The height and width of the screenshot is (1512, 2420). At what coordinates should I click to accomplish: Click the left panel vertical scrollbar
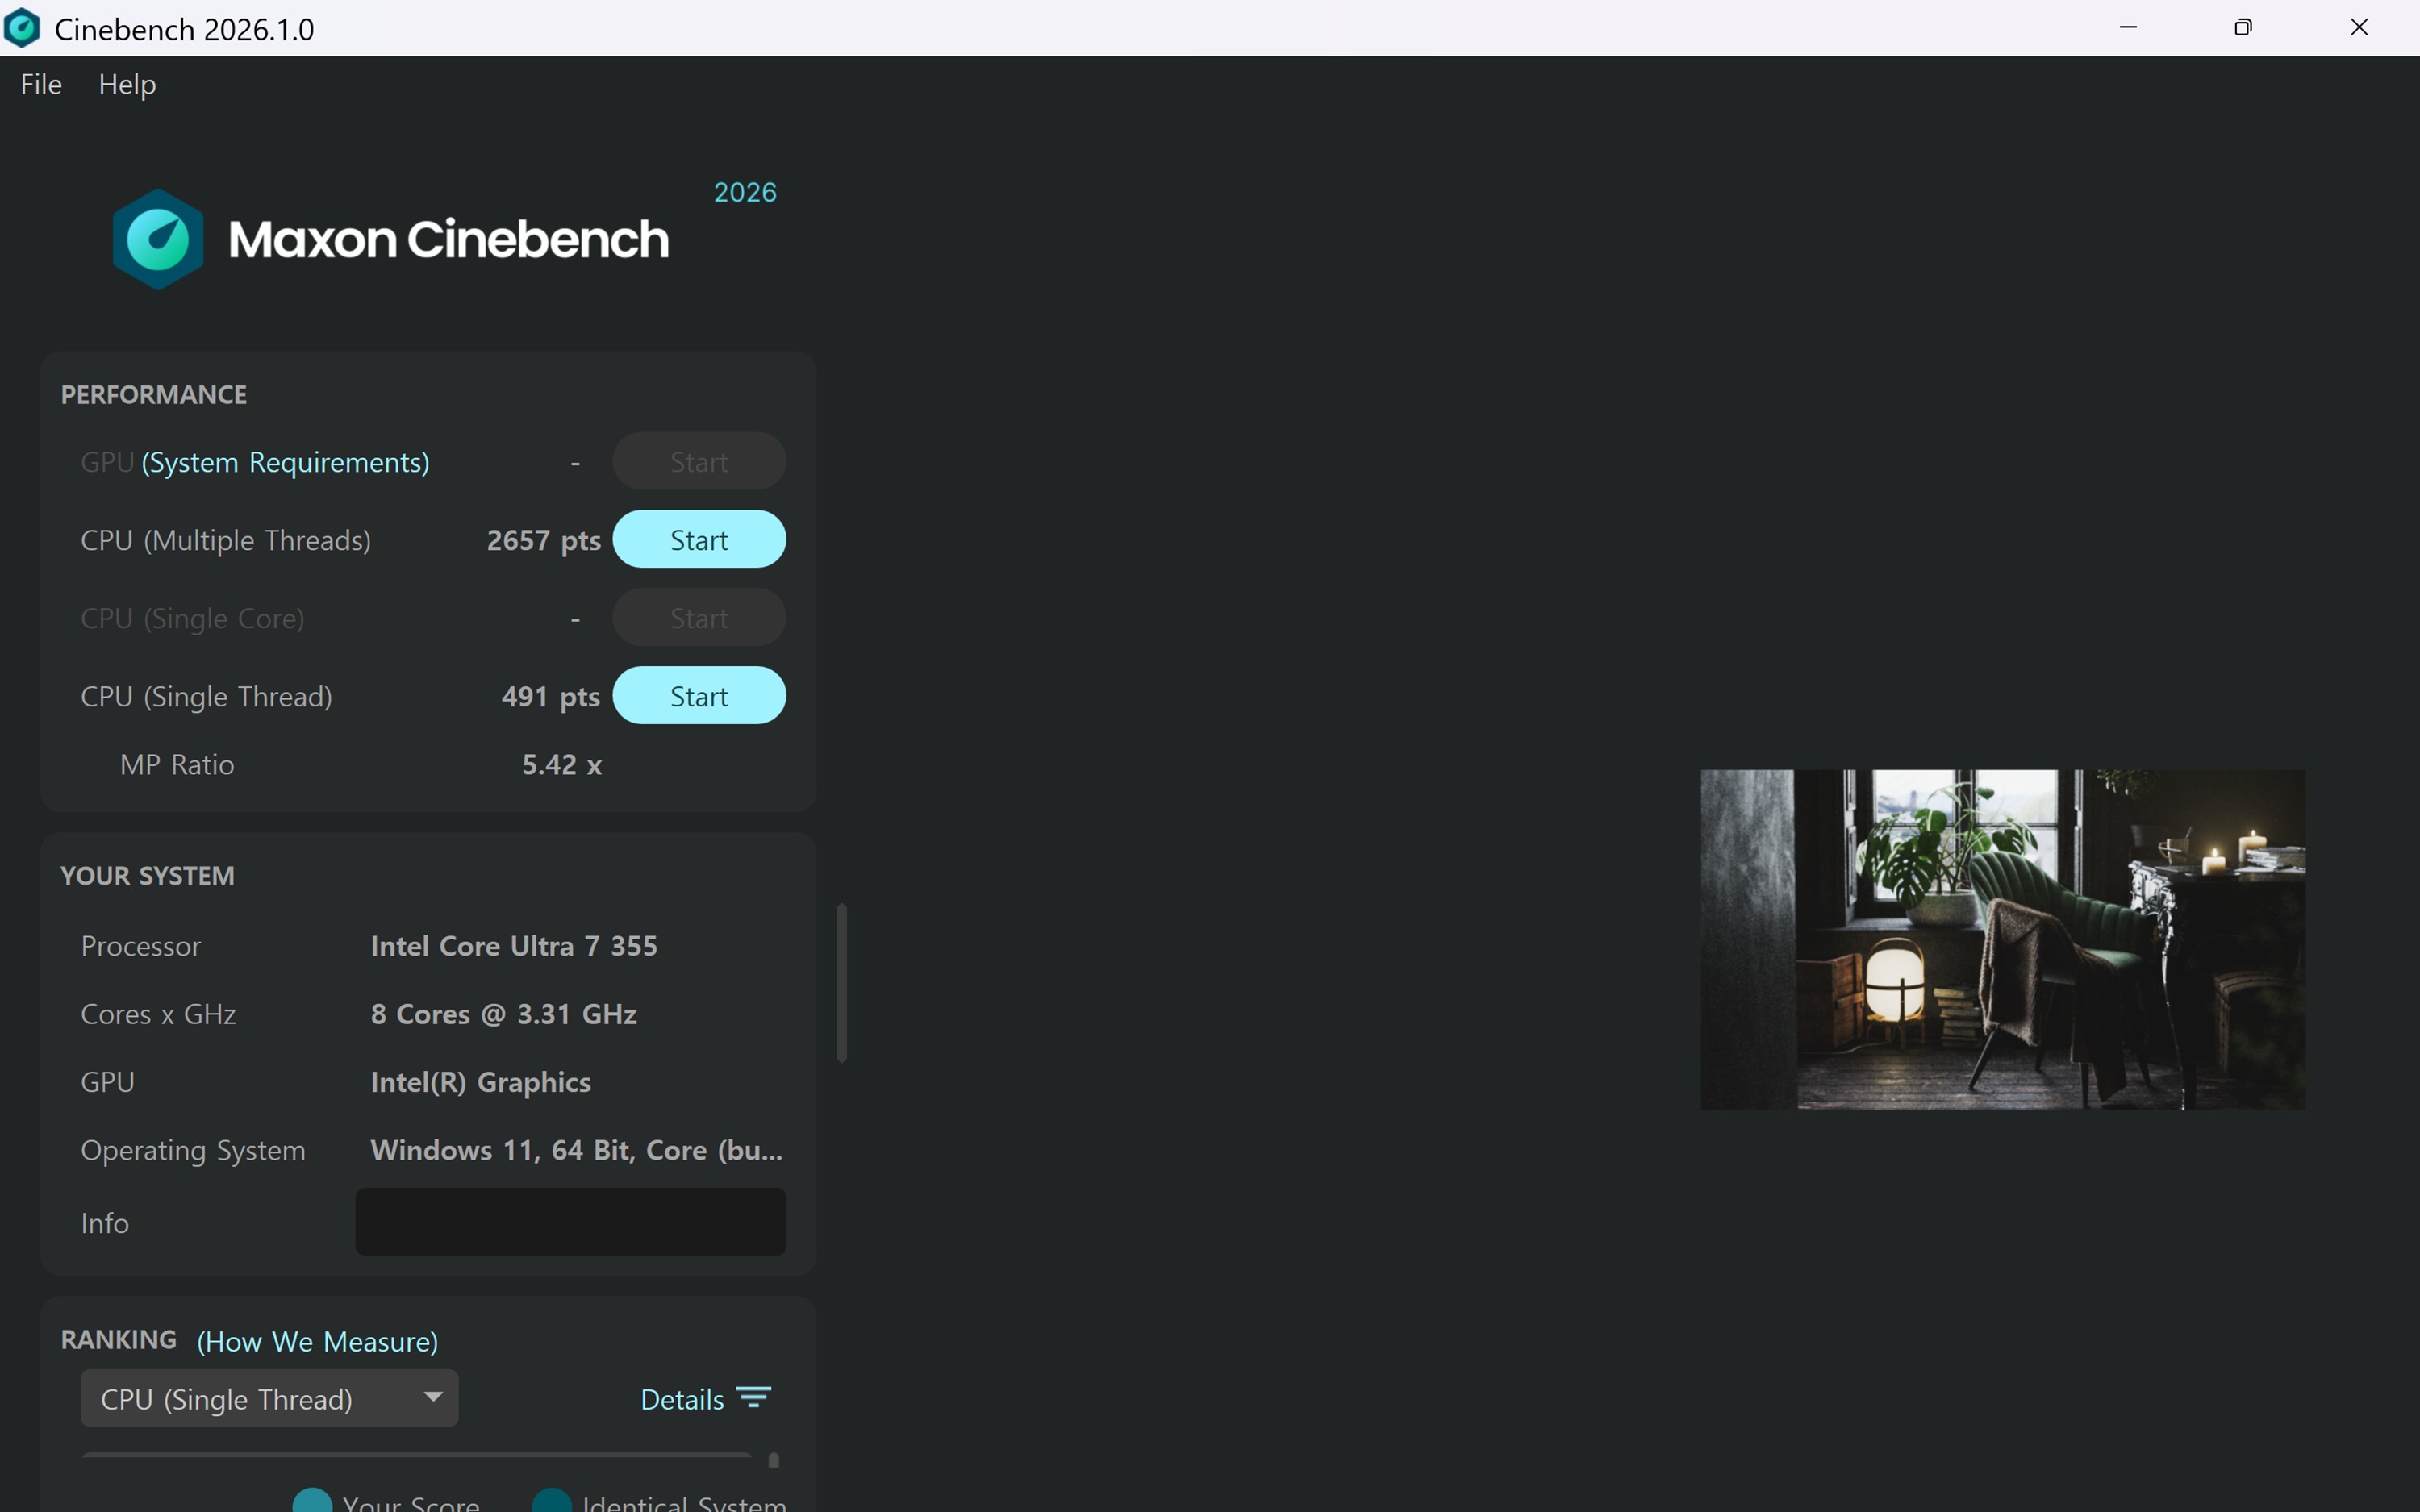pos(842,983)
